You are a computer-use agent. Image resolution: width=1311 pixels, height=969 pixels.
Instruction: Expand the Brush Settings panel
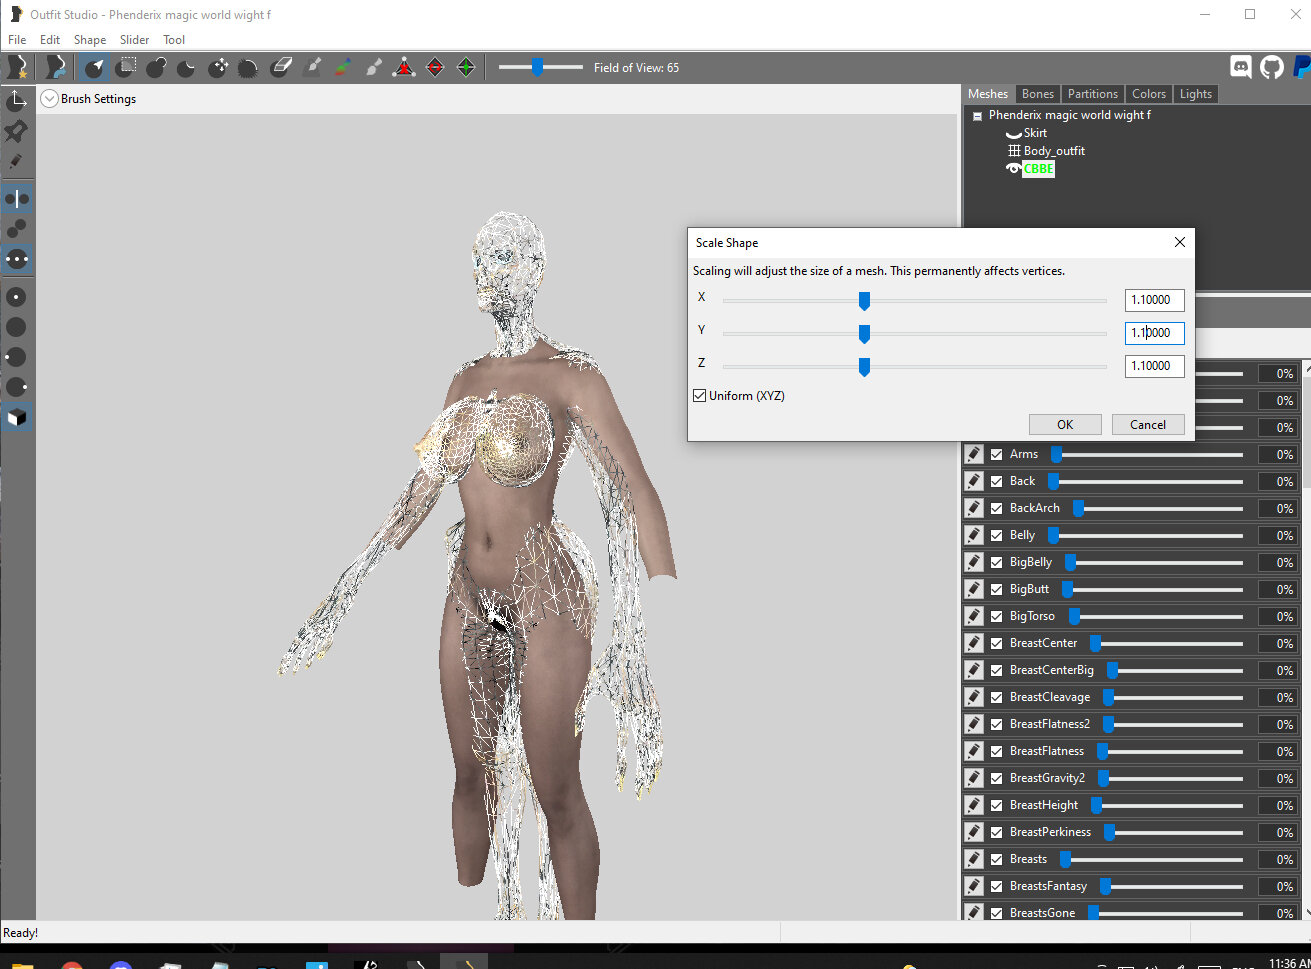pos(49,99)
